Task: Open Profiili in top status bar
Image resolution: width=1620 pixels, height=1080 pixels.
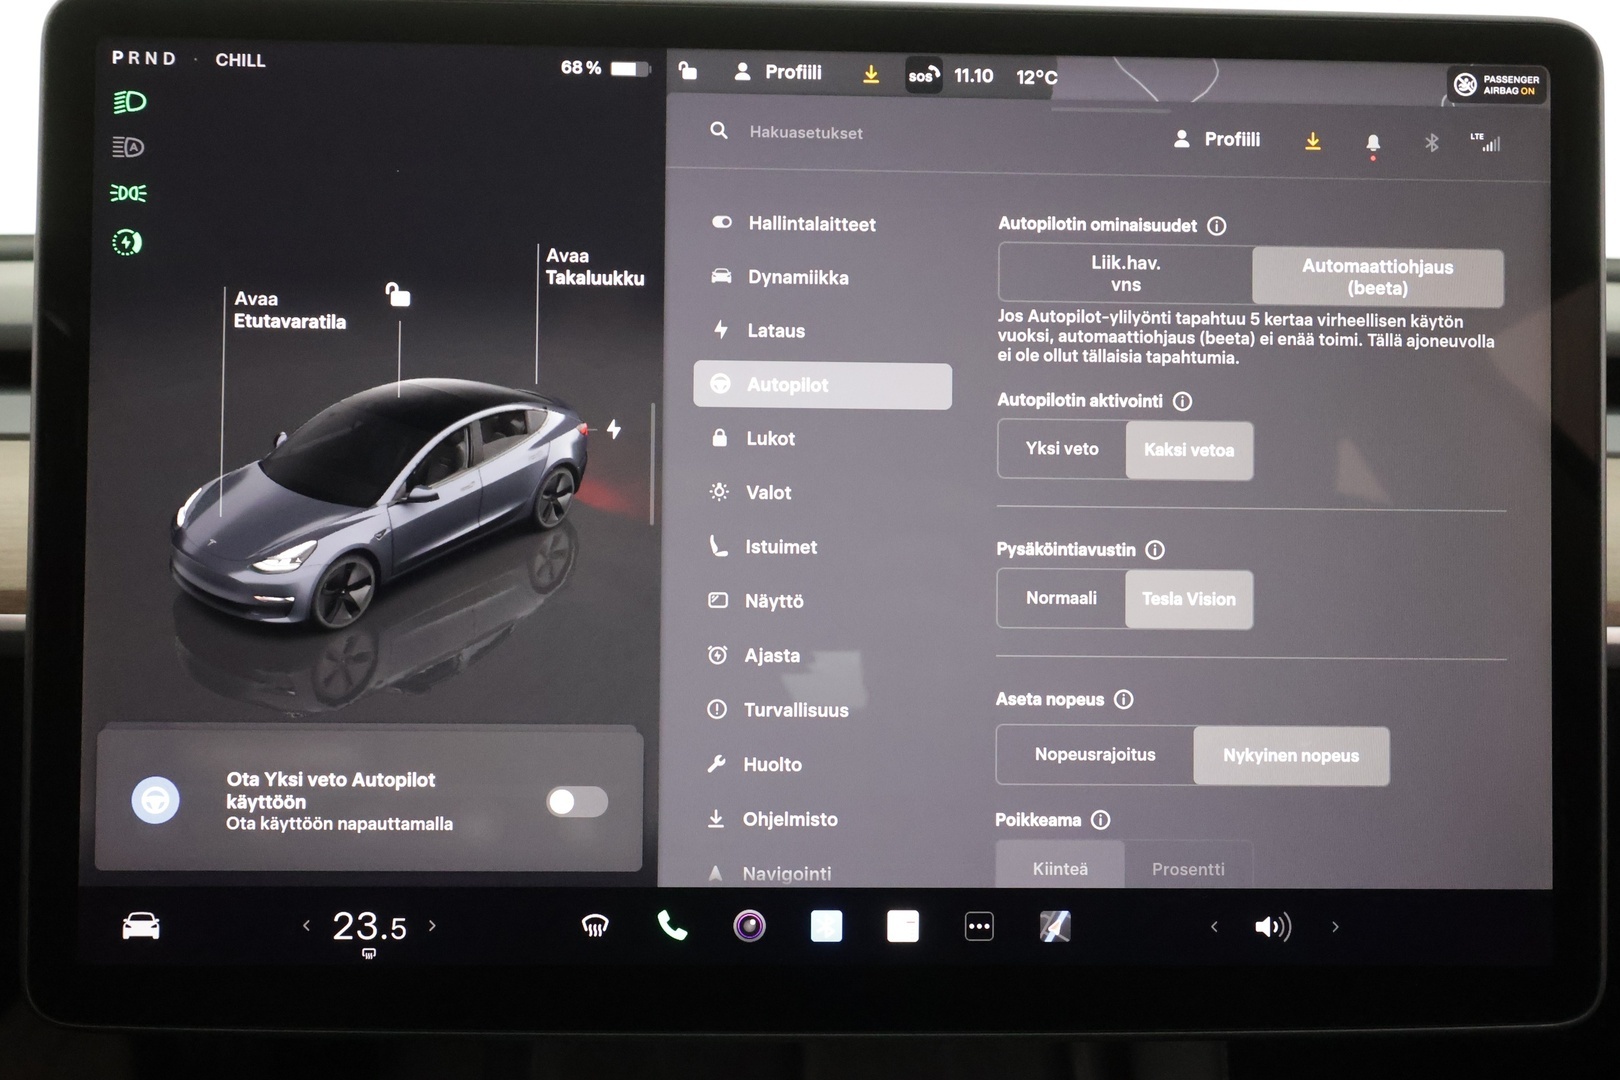Action: 778,72
